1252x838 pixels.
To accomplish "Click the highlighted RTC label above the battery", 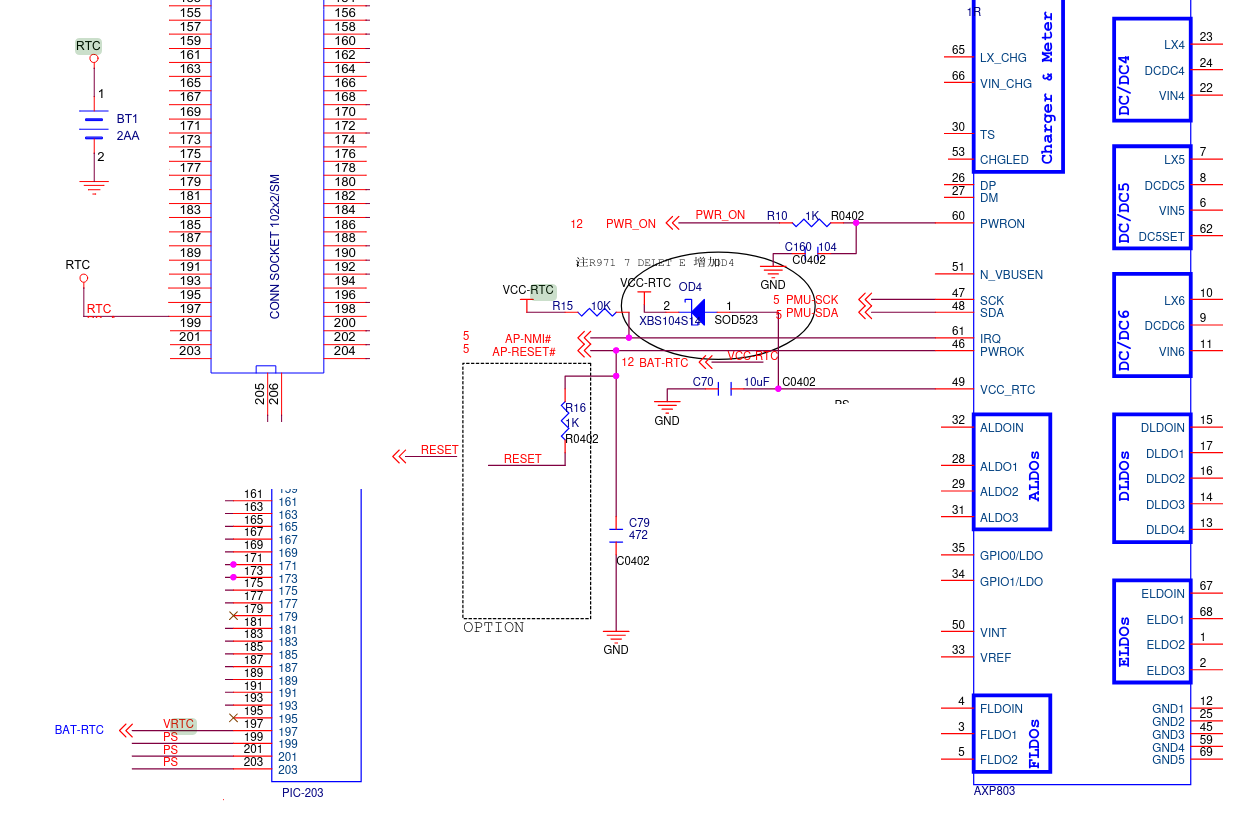I will [x=88, y=46].
